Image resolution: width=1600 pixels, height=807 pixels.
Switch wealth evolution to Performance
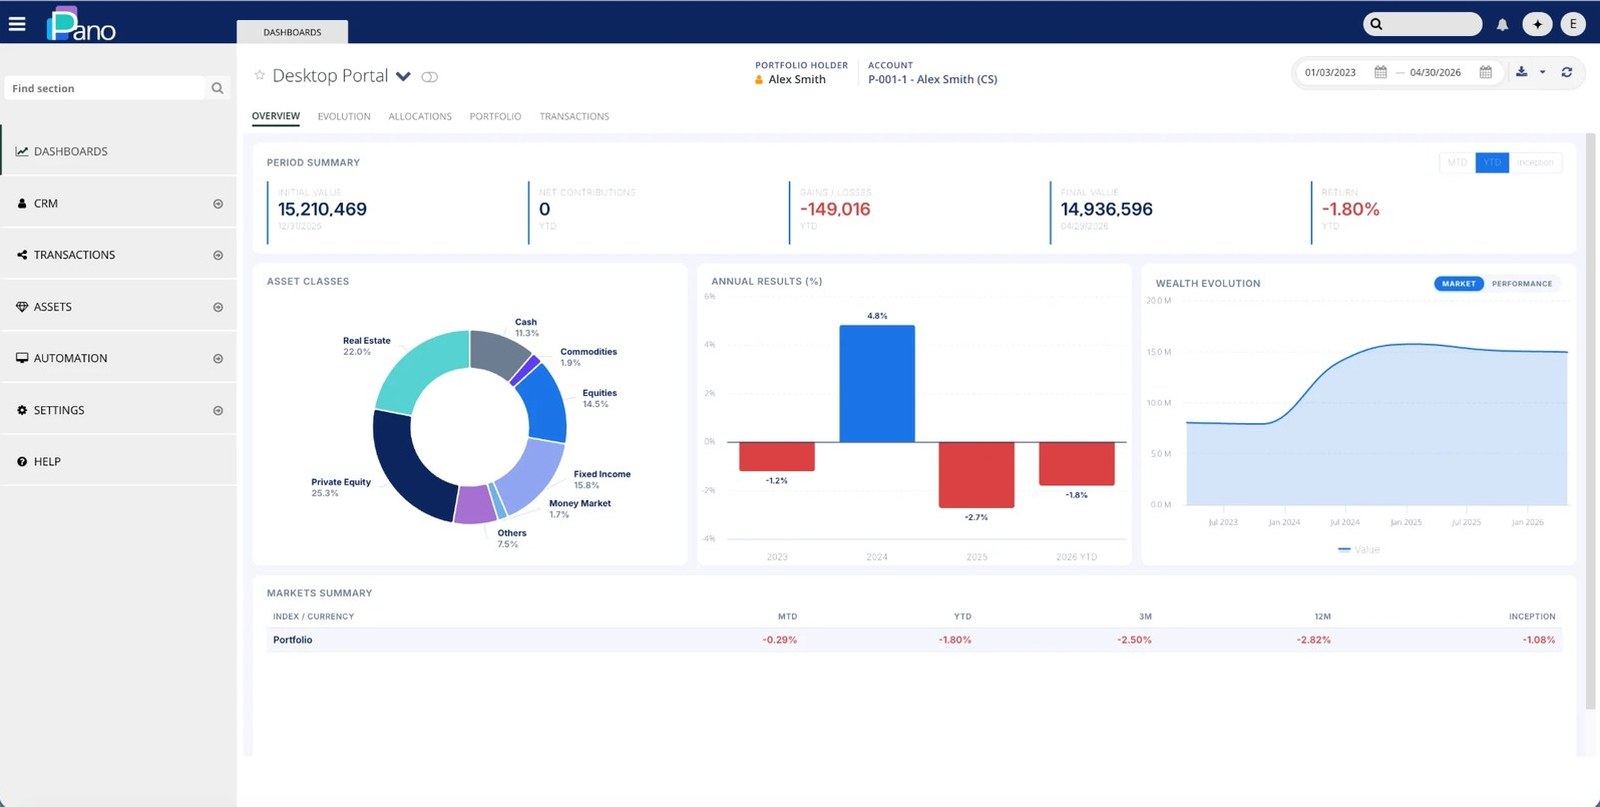(x=1522, y=284)
